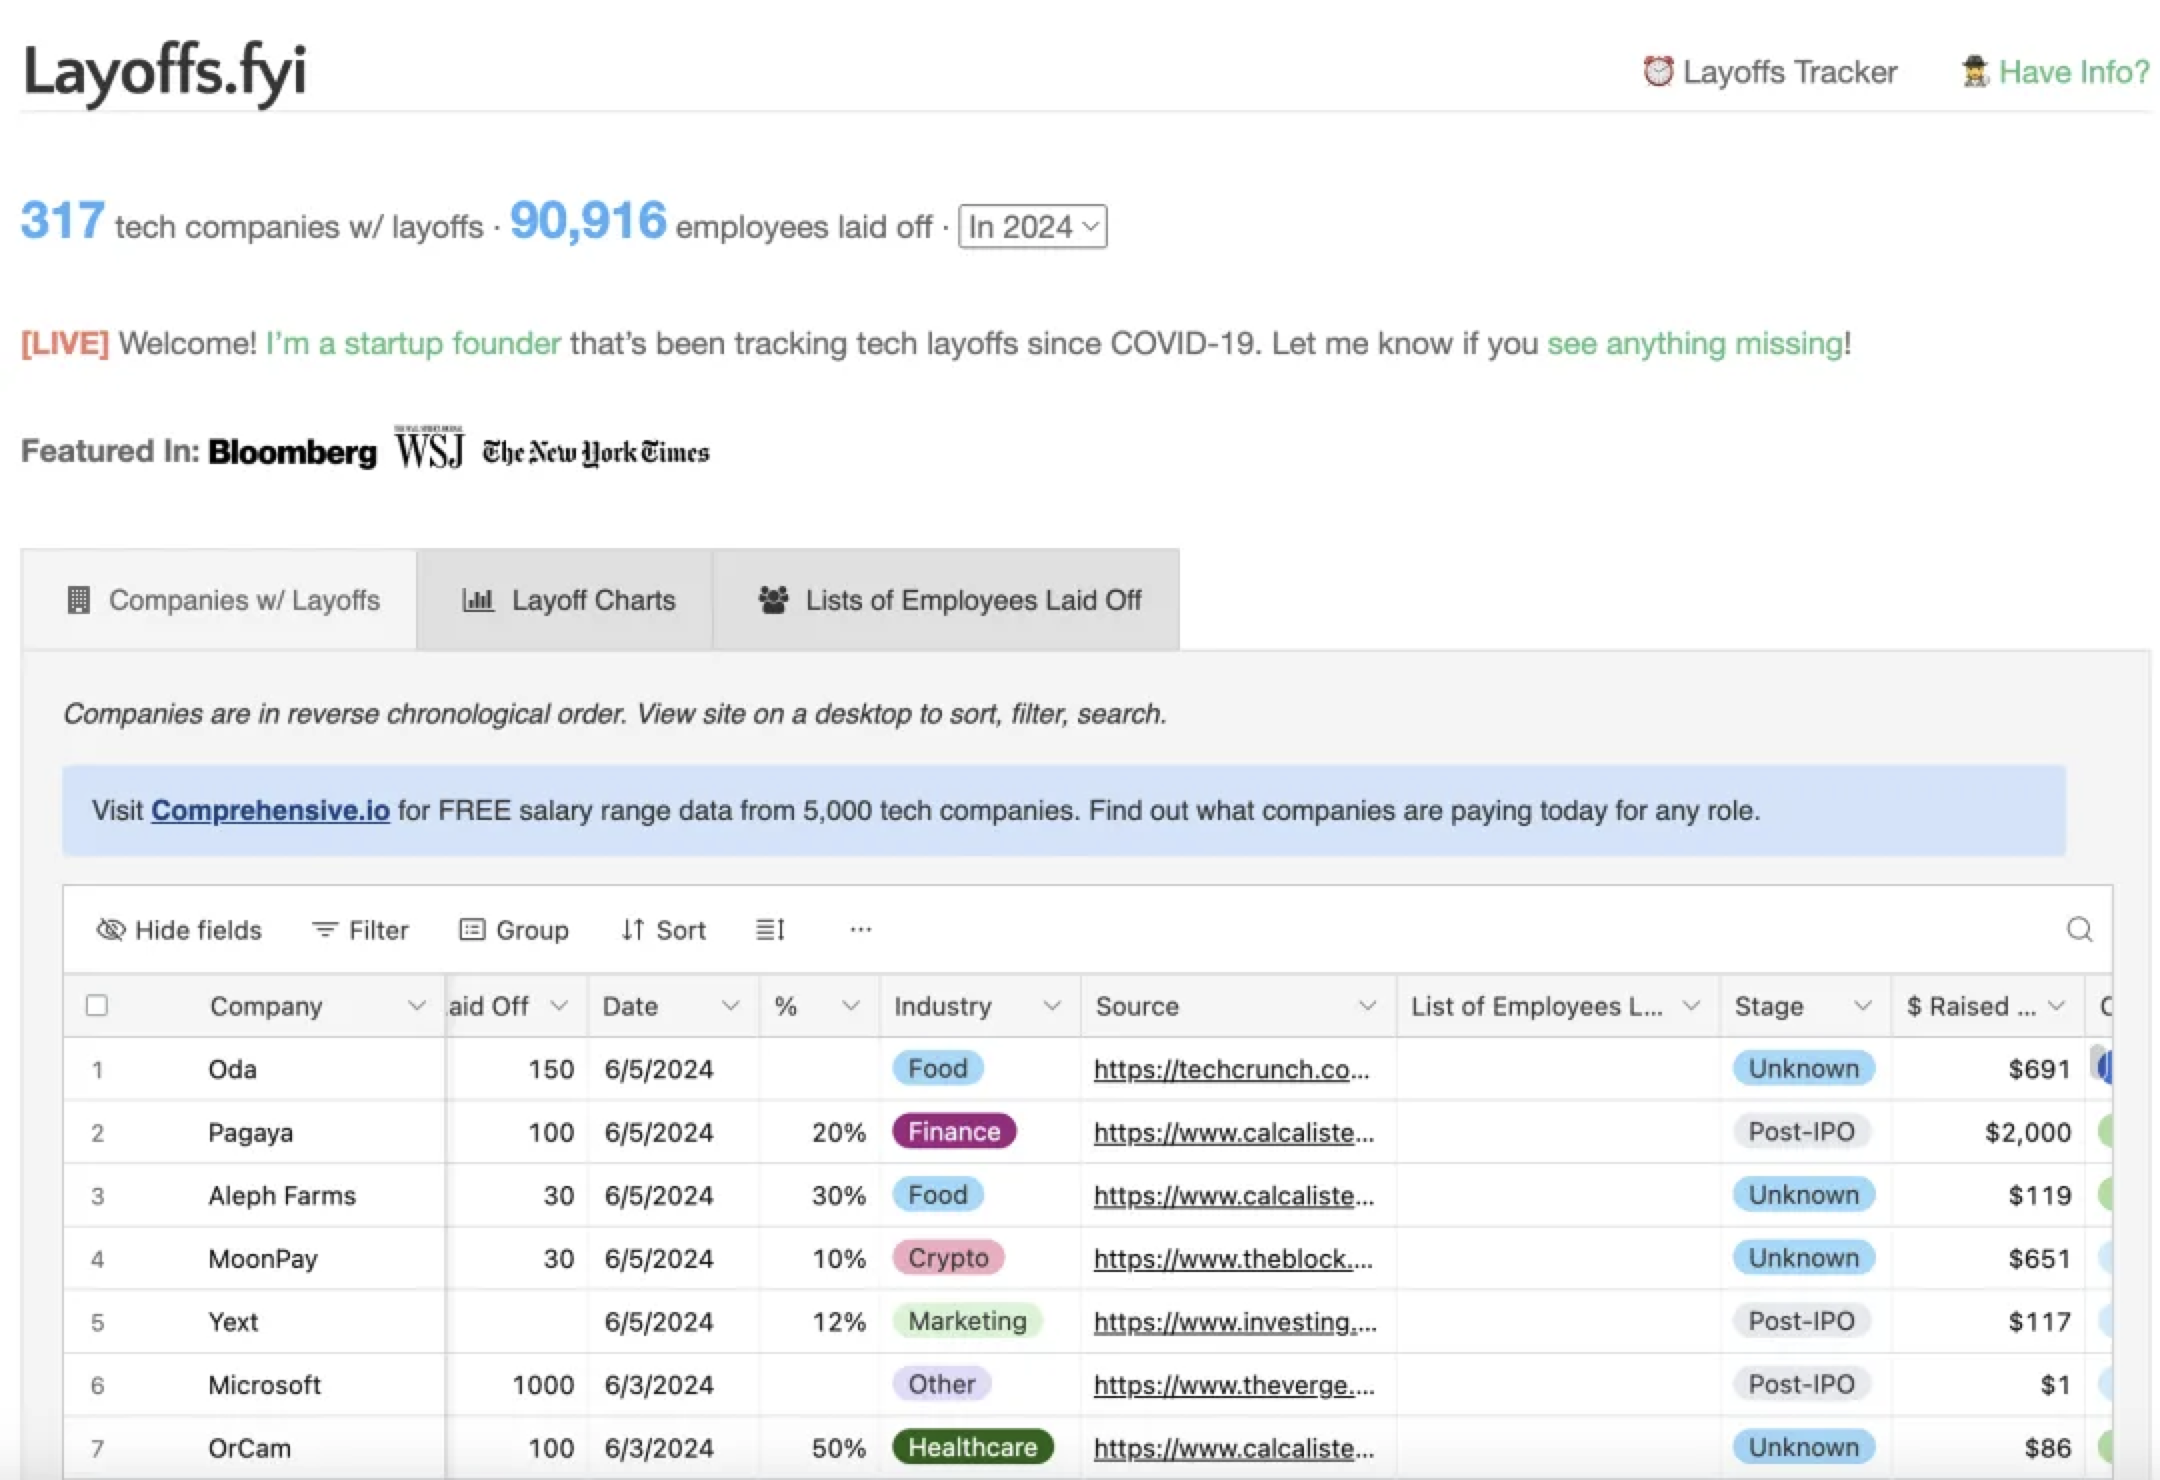2160x1480 pixels.
Task: Expand the Laid Off column dropdown
Action: 560,1005
